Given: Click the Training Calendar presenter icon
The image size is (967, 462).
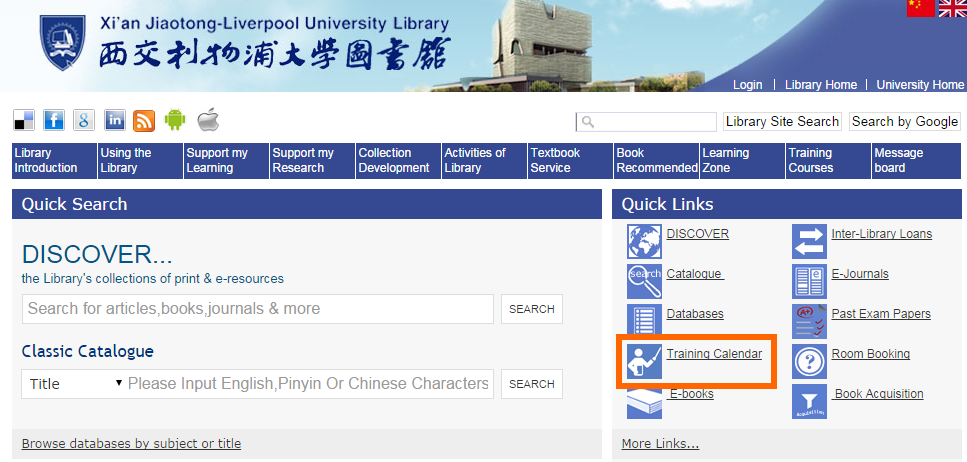Looking at the screenshot, I should click(644, 361).
